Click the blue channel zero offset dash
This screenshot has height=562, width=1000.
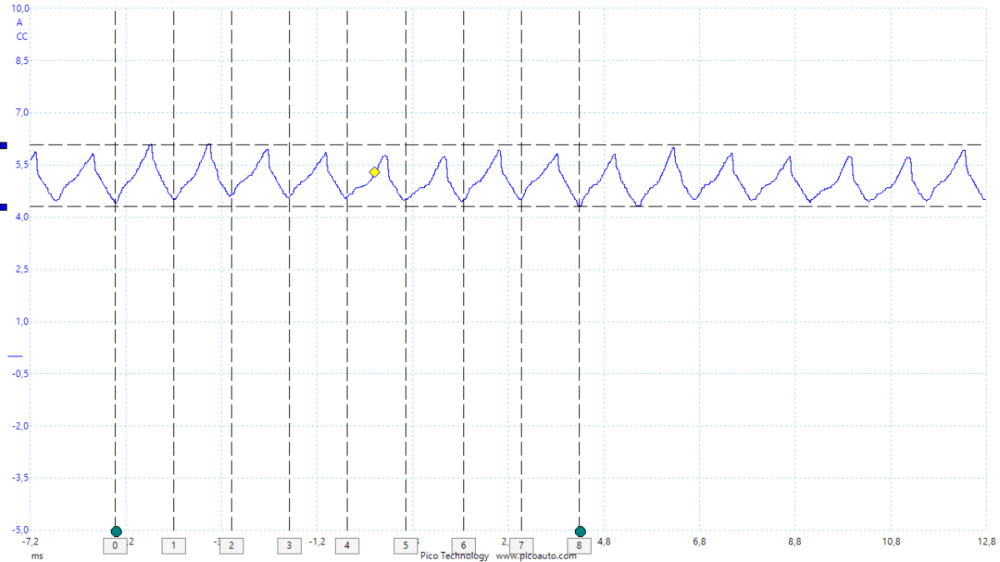coord(13,356)
